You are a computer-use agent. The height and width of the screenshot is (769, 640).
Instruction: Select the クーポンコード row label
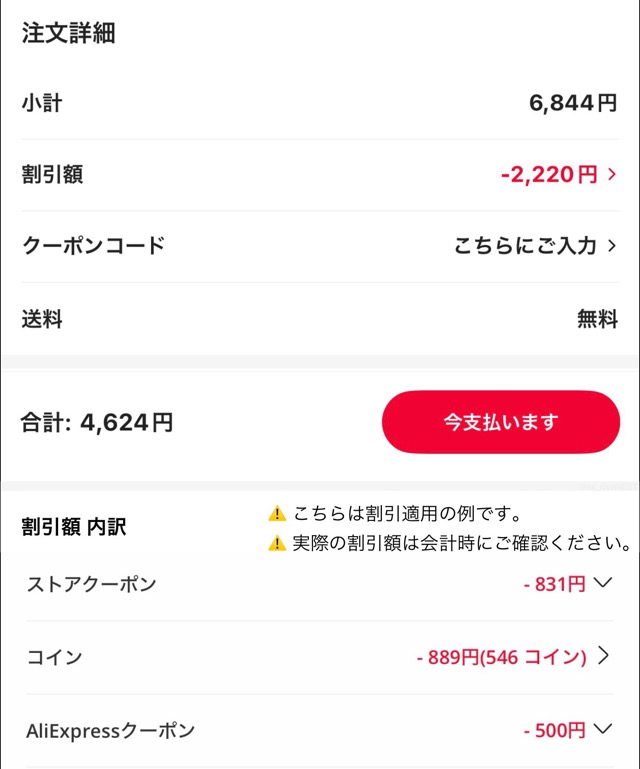(93, 246)
